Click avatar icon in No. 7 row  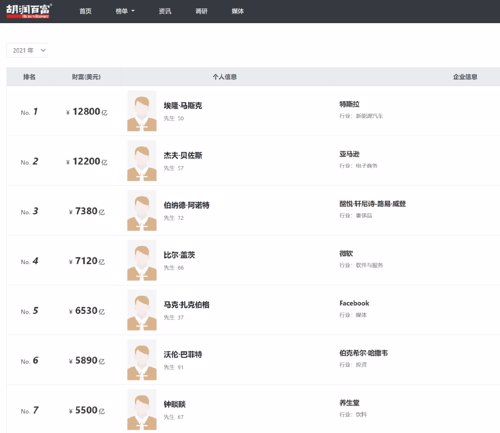[142, 410]
